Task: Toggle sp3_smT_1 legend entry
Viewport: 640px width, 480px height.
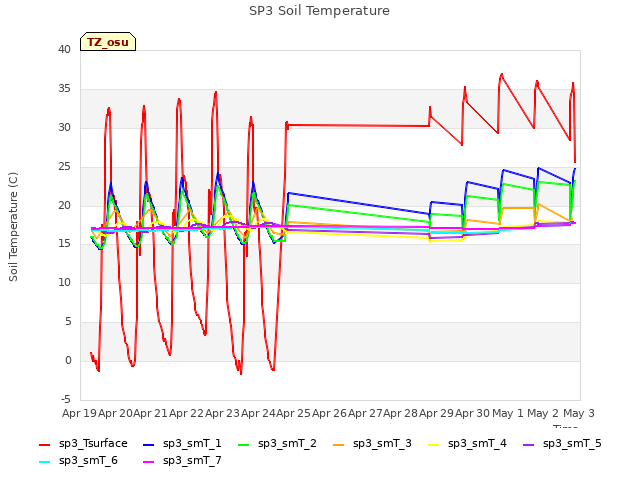Action: click(x=182, y=444)
